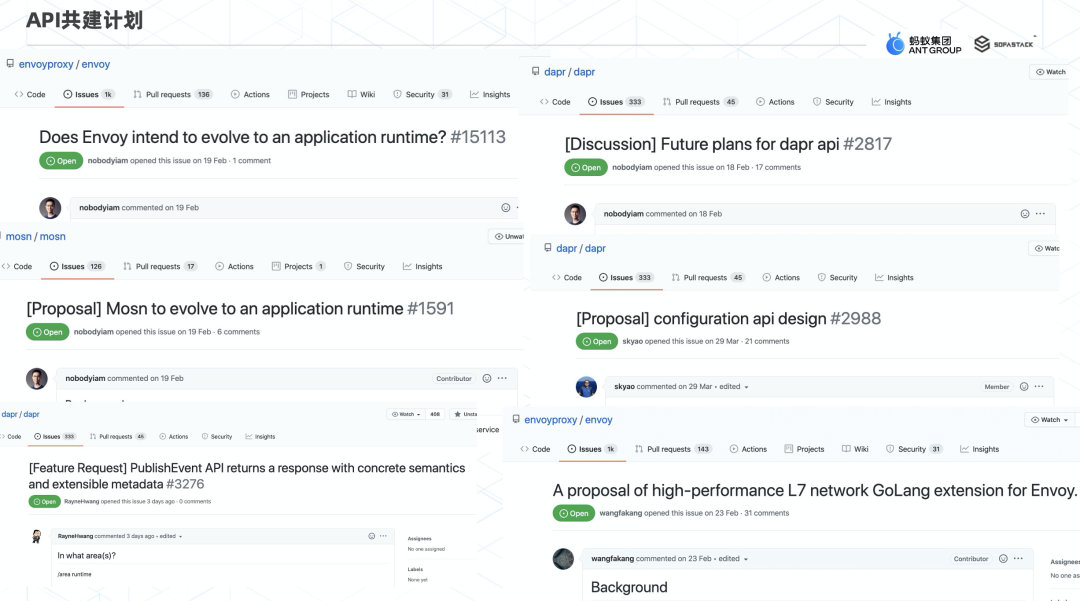The image size is (1080, 601).
Task: Click the SOFAStack logo in header
Action: [x=1004, y=44]
